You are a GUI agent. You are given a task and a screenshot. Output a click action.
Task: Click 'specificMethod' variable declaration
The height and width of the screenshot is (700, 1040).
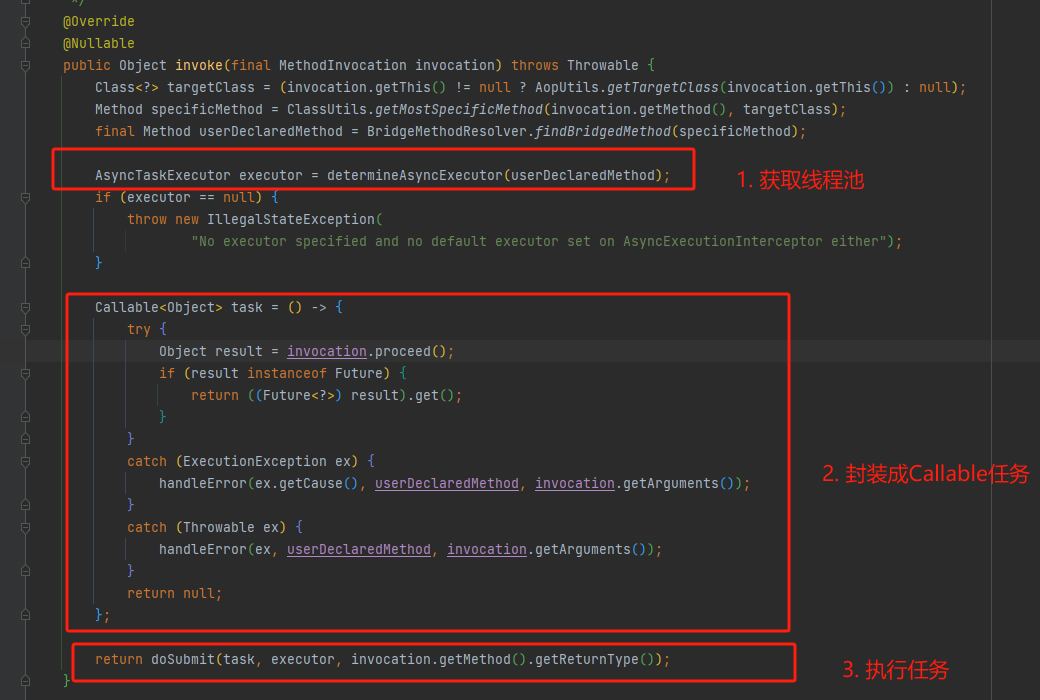(207, 109)
